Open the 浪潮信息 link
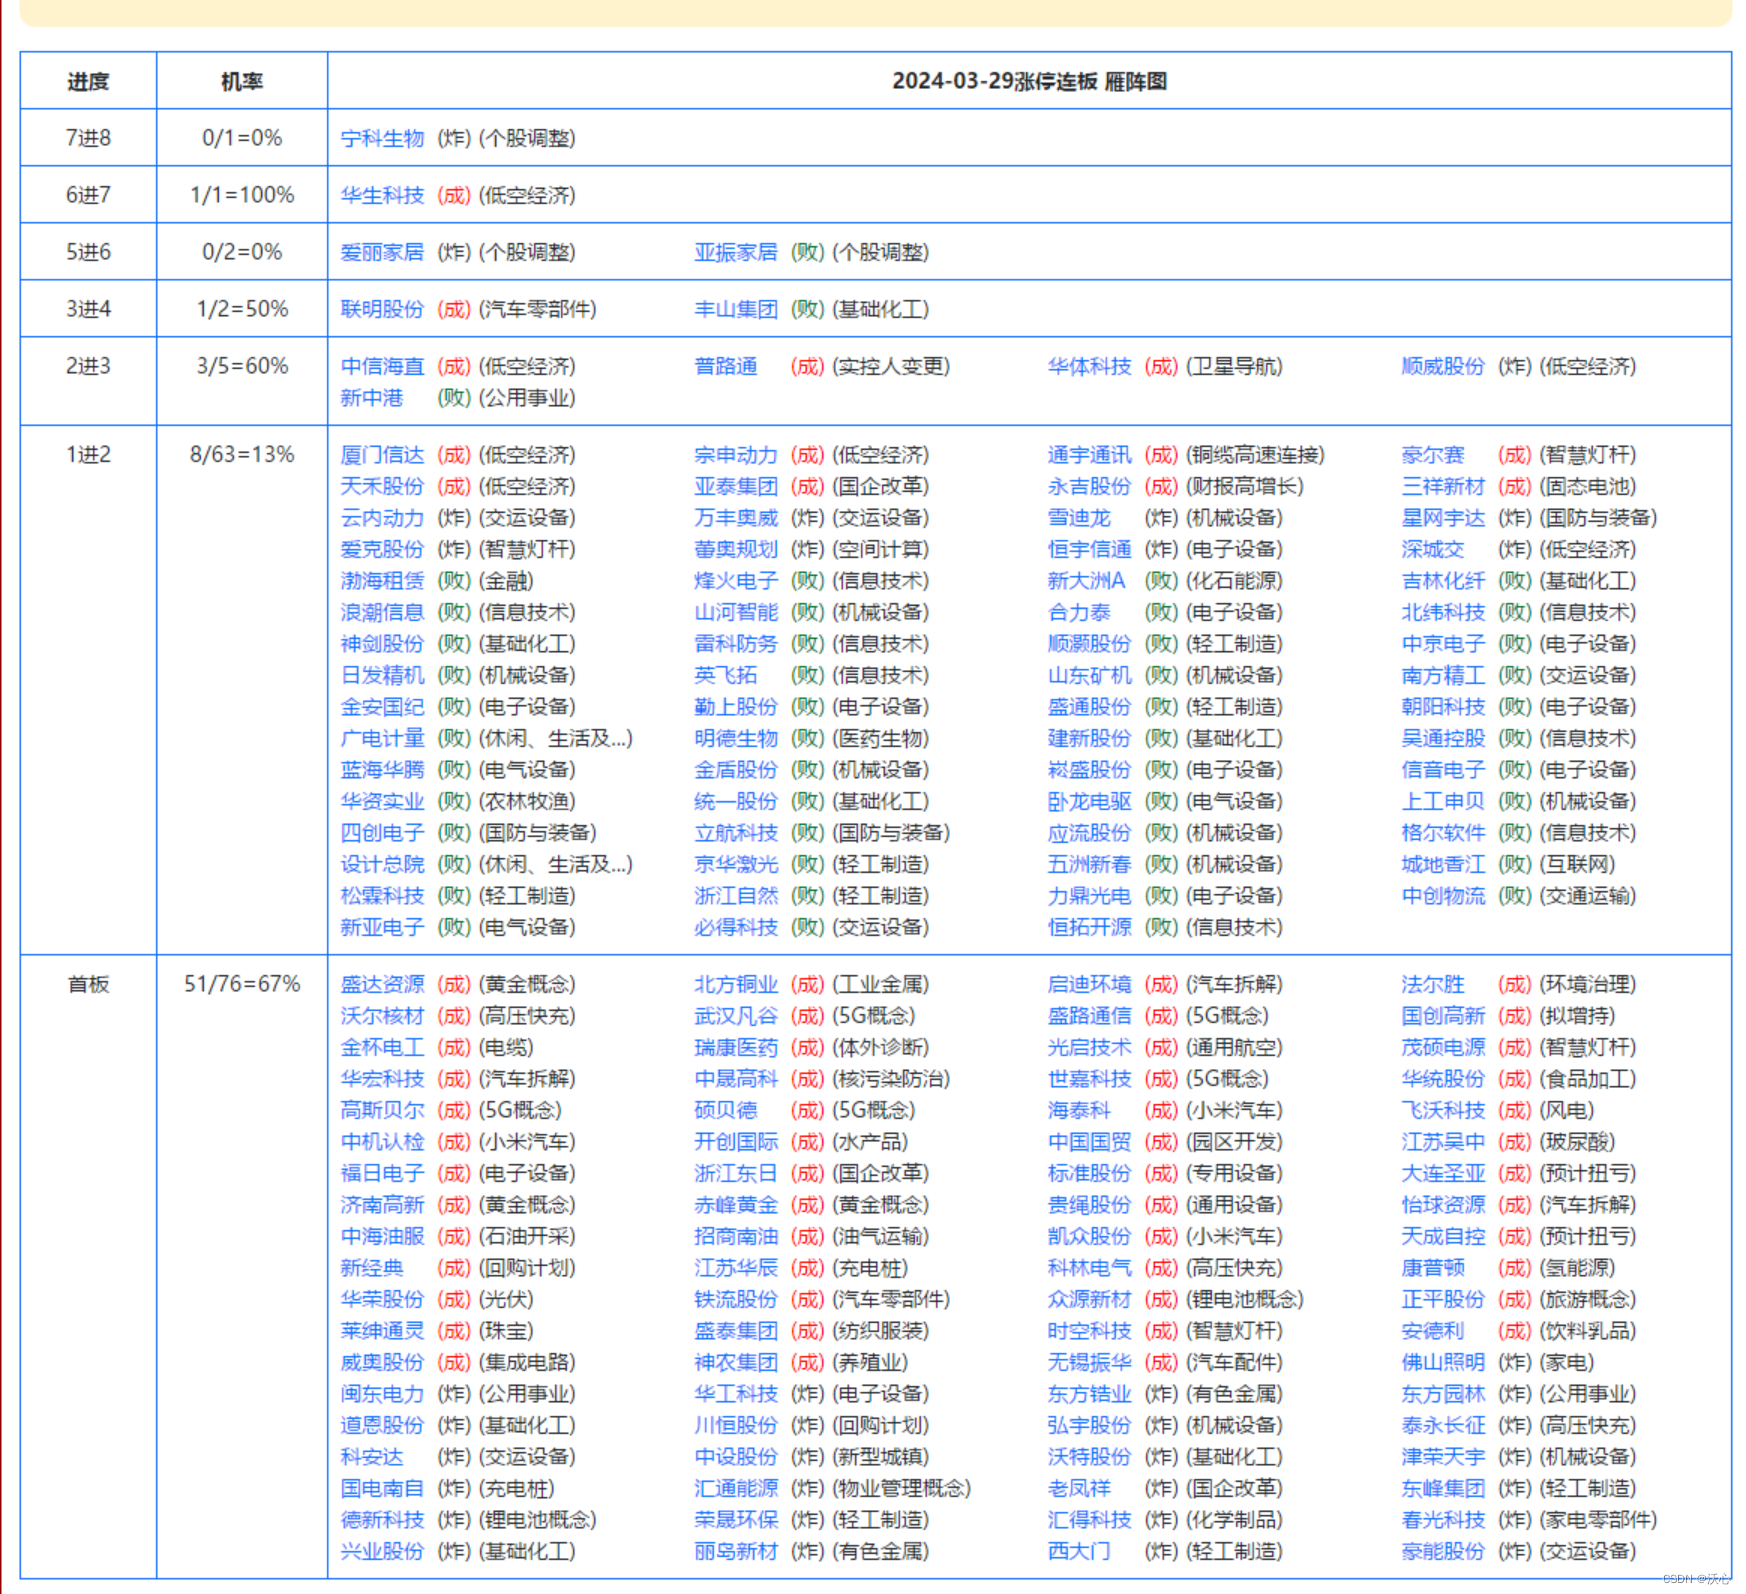Screen dimensions: 1746x1594 click(x=382, y=612)
